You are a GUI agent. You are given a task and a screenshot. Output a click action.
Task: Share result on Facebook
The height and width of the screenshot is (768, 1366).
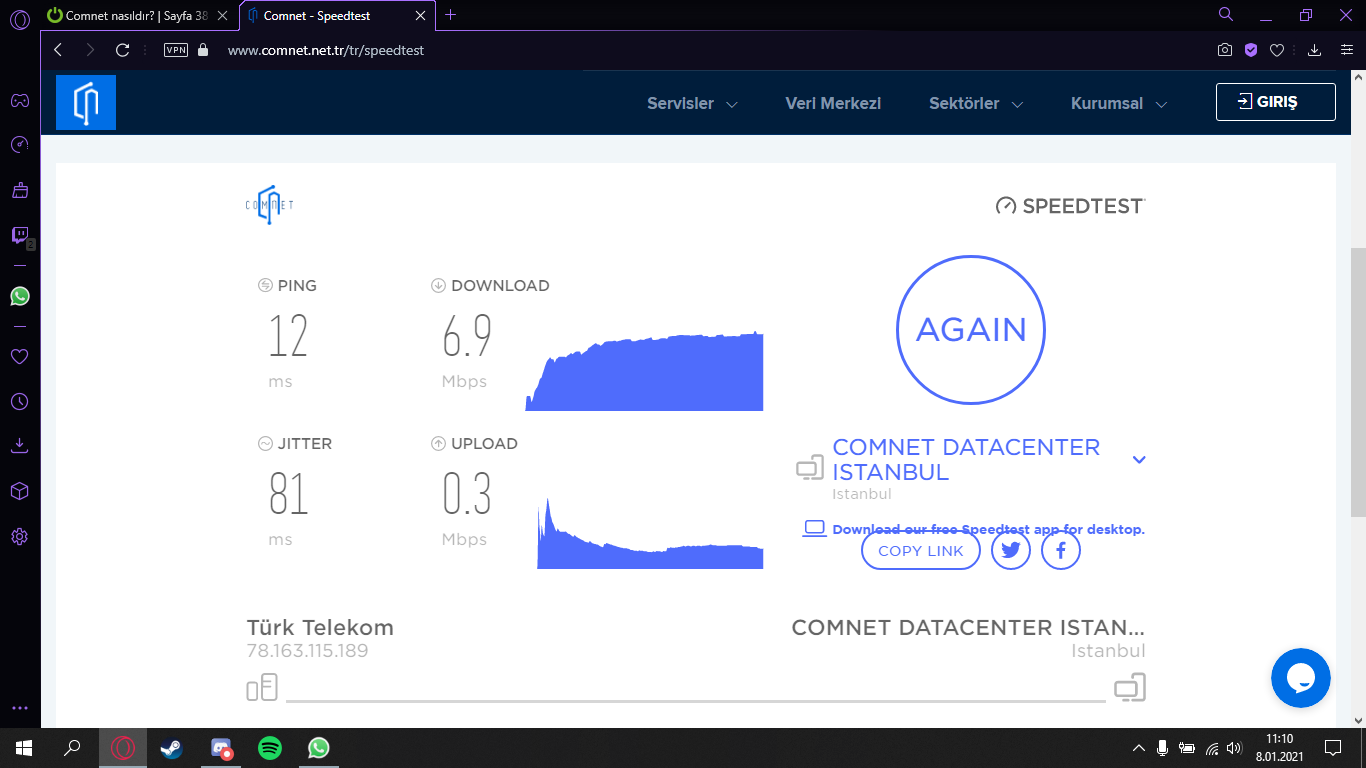(1061, 550)
